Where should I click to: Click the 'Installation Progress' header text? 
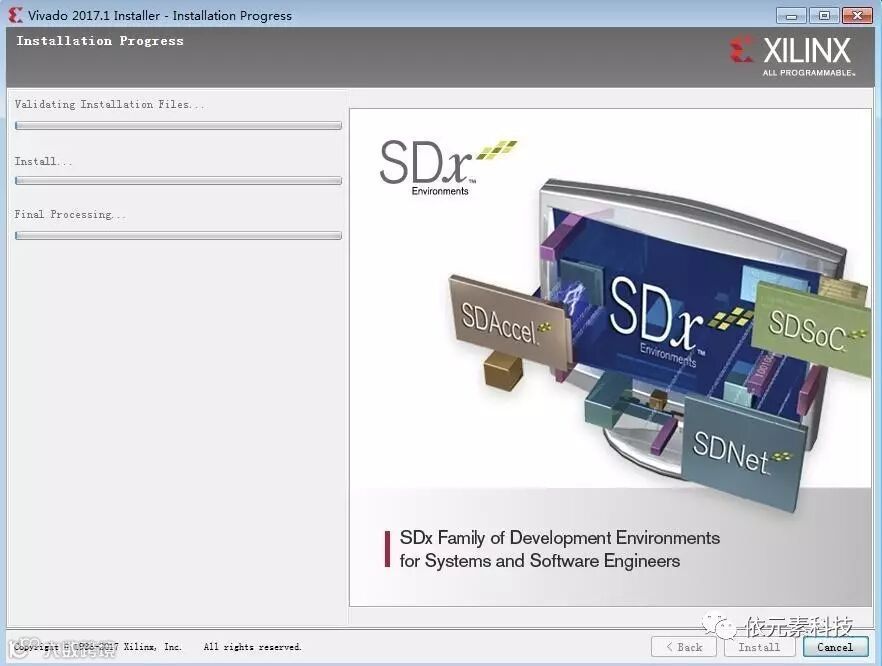coord(100,41)
